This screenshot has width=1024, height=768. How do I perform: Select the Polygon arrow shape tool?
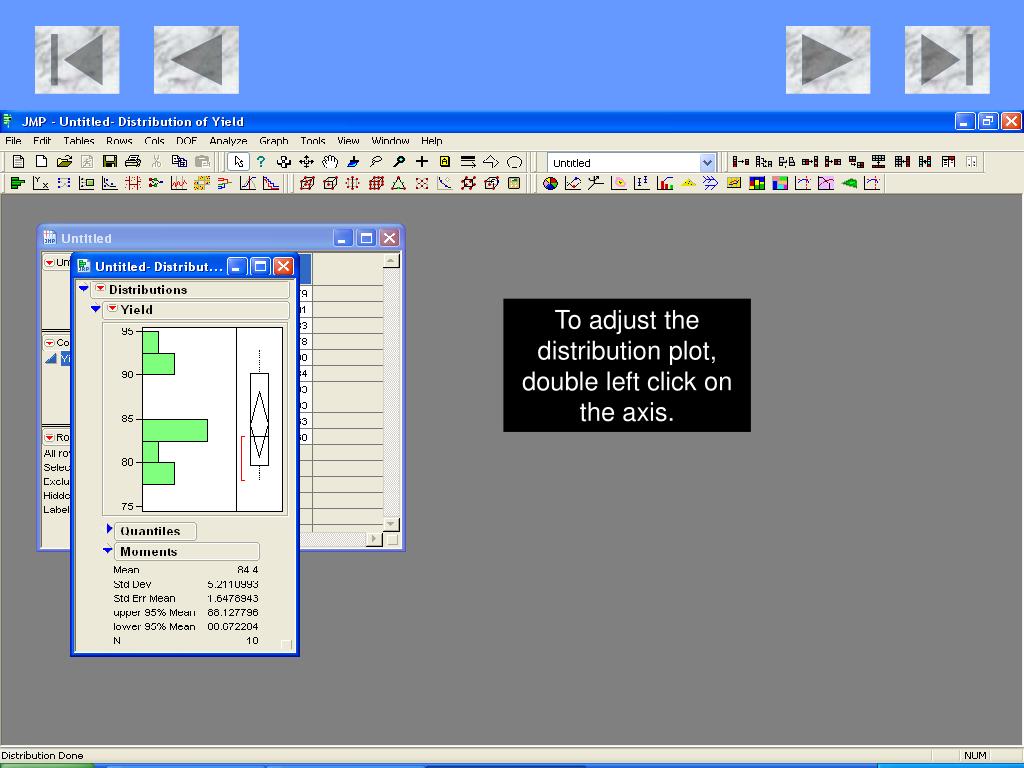[491, 161]
